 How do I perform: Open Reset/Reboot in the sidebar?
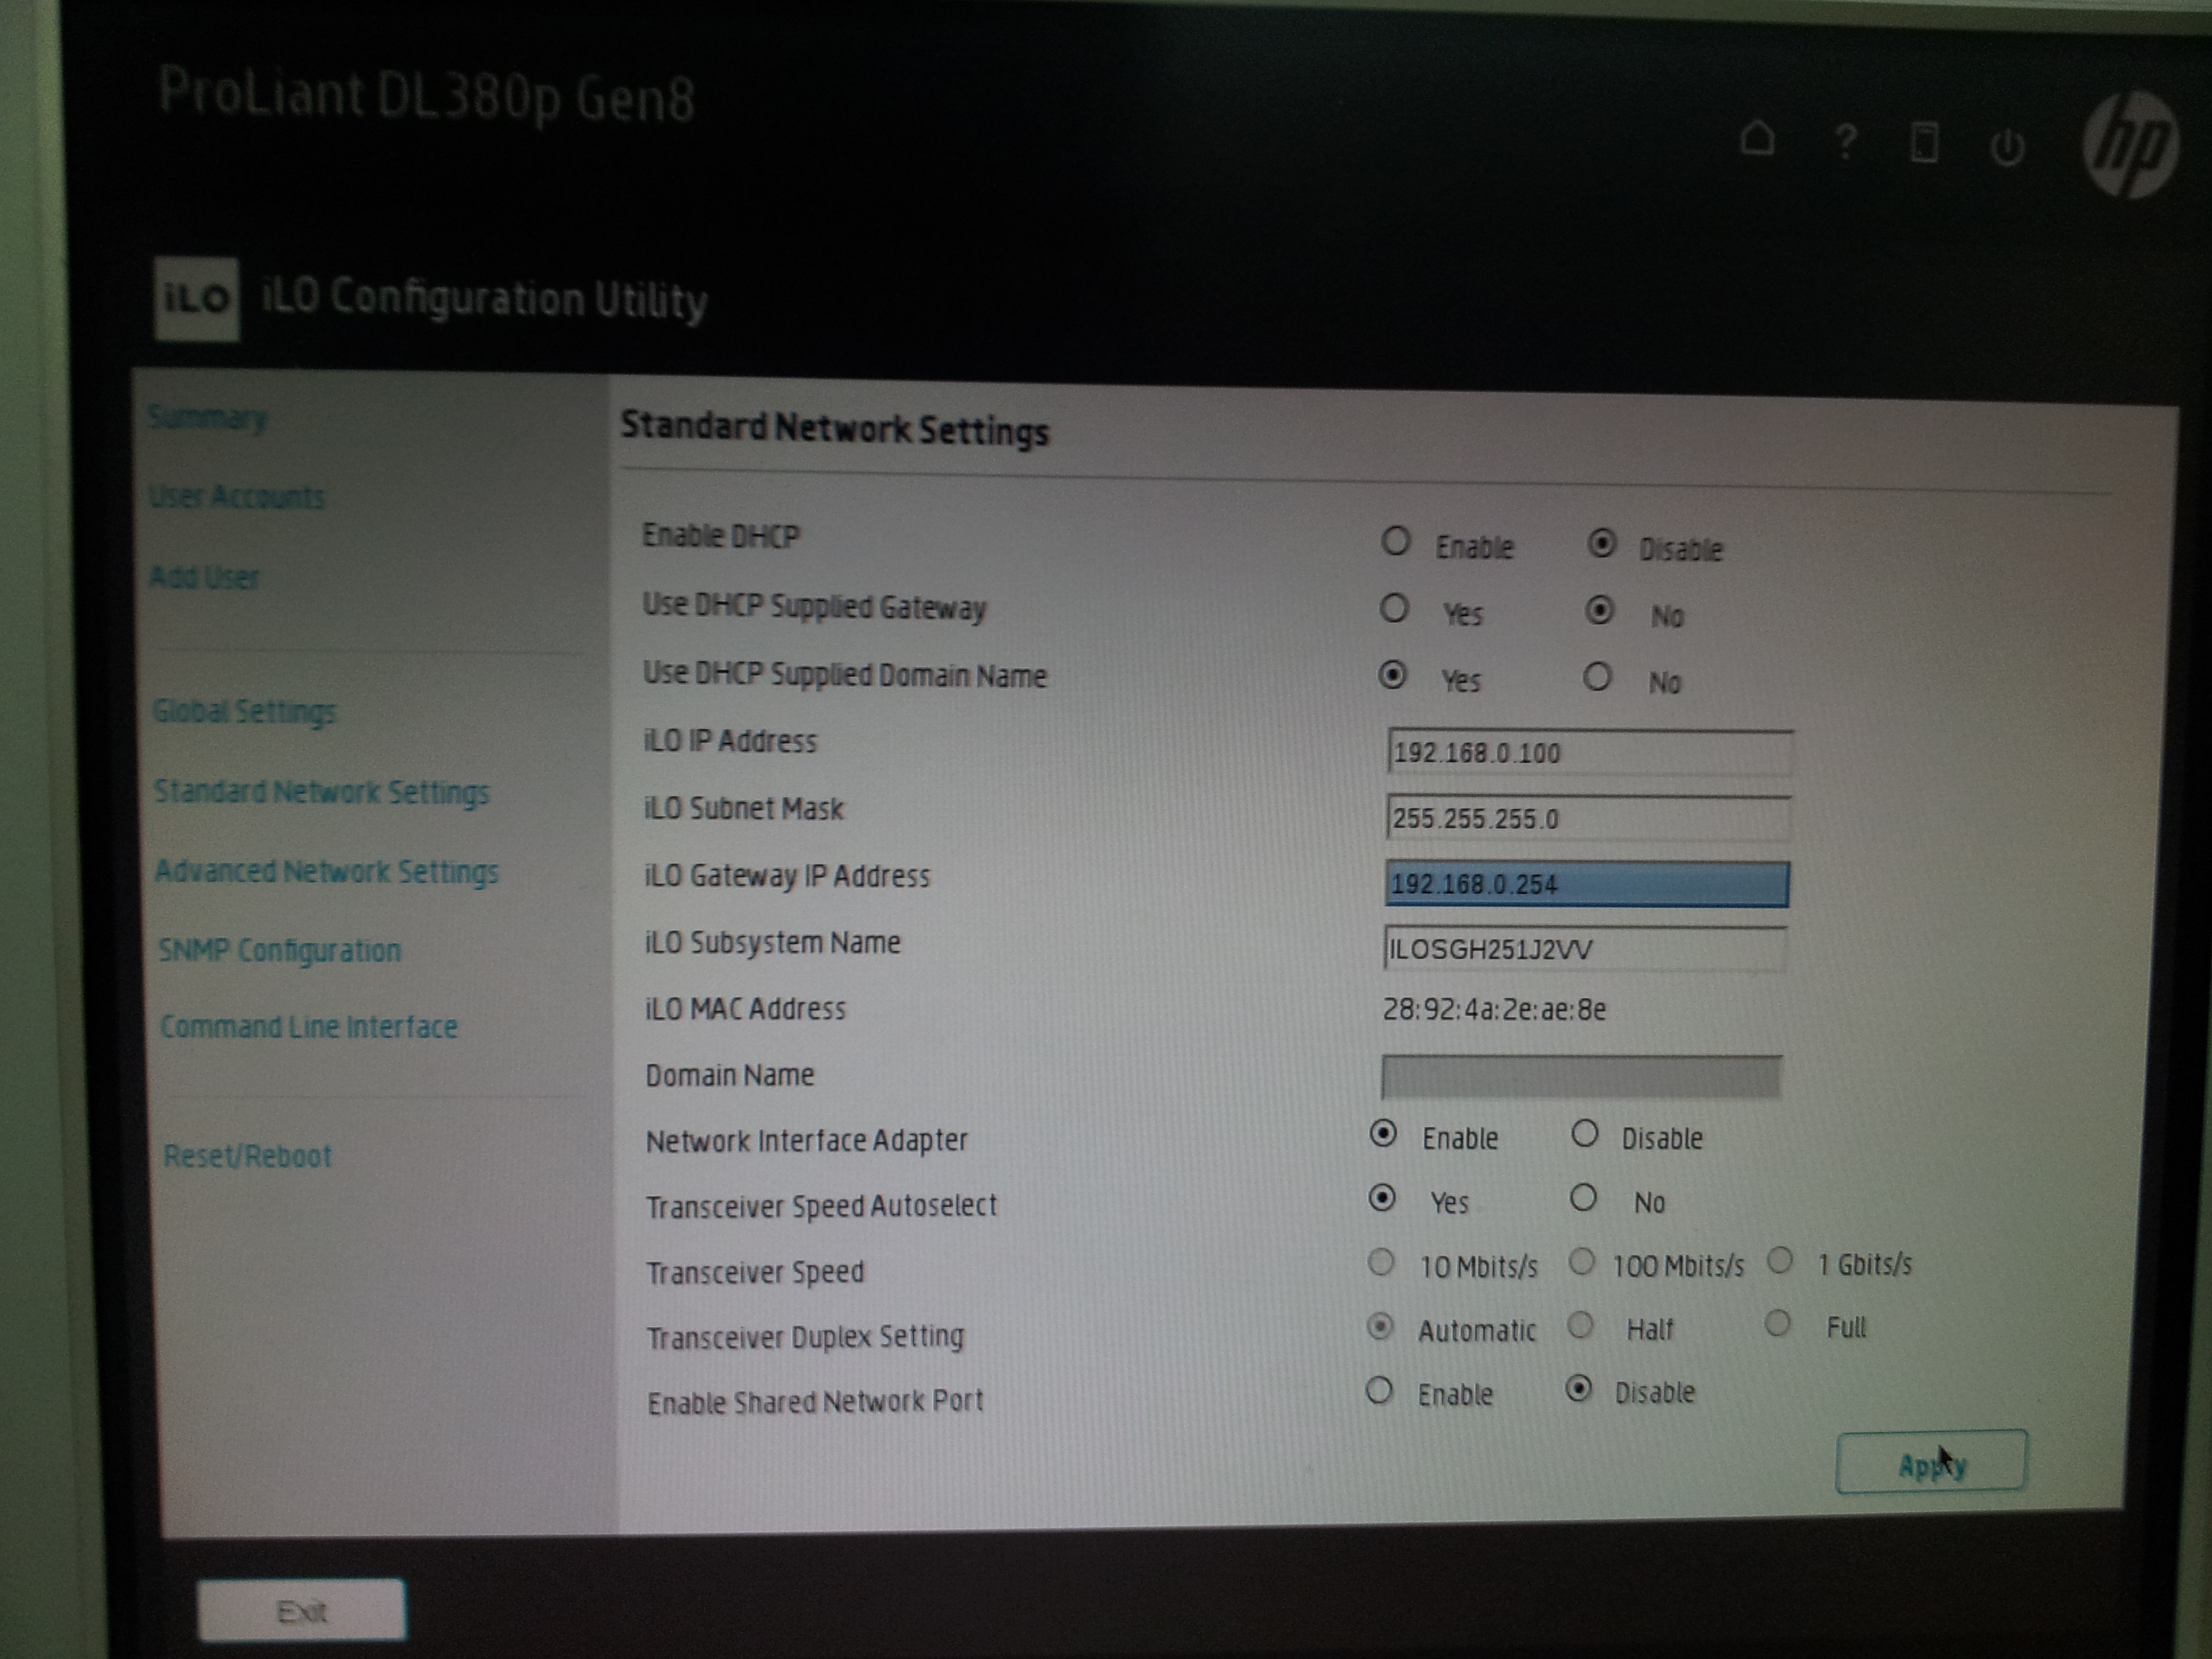coord(247,1156)
